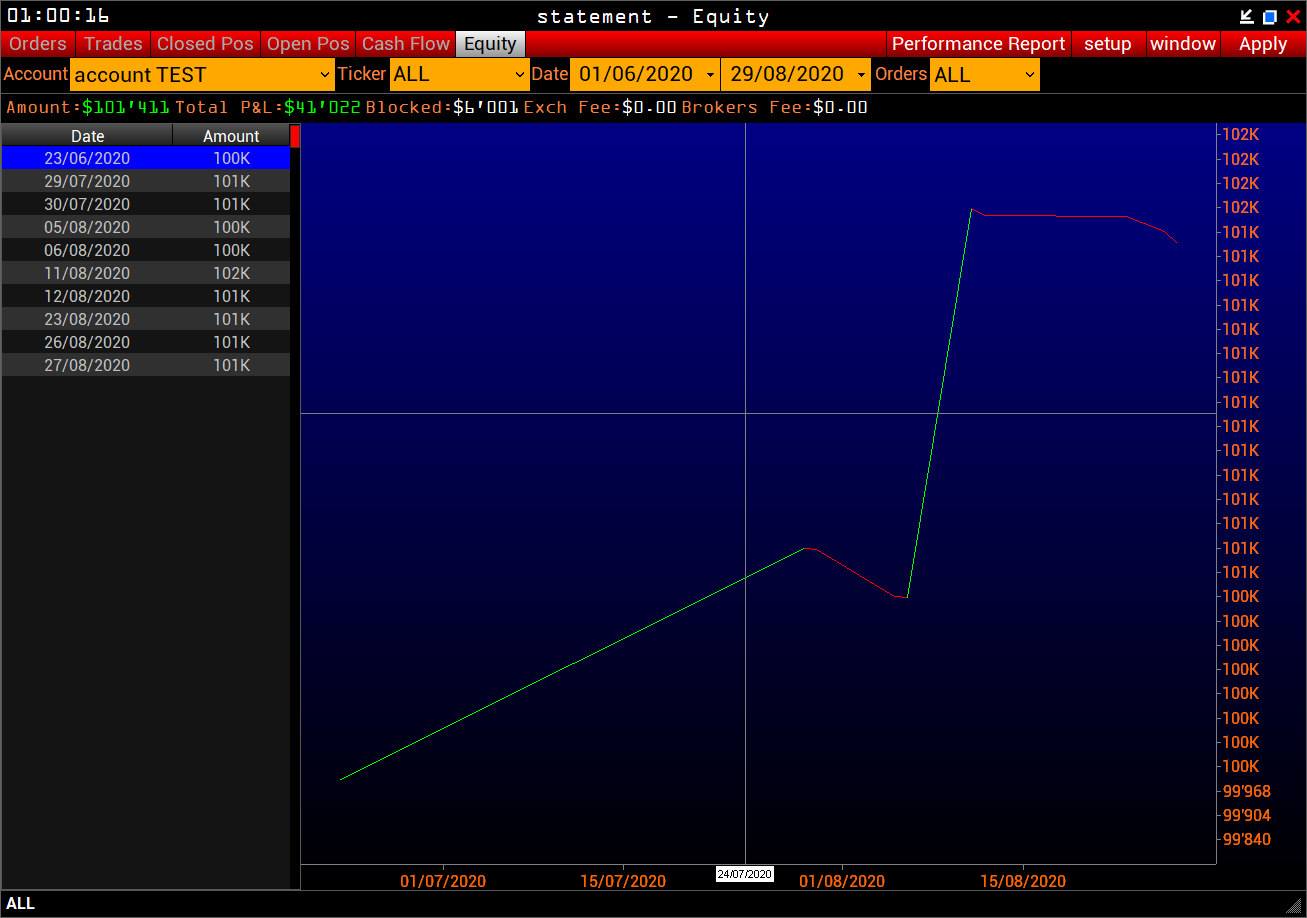Image resolution: width=1307 pixels, height=918 pixels.
Task: Open the end date picker 29/08/2020
Action: 795,75
